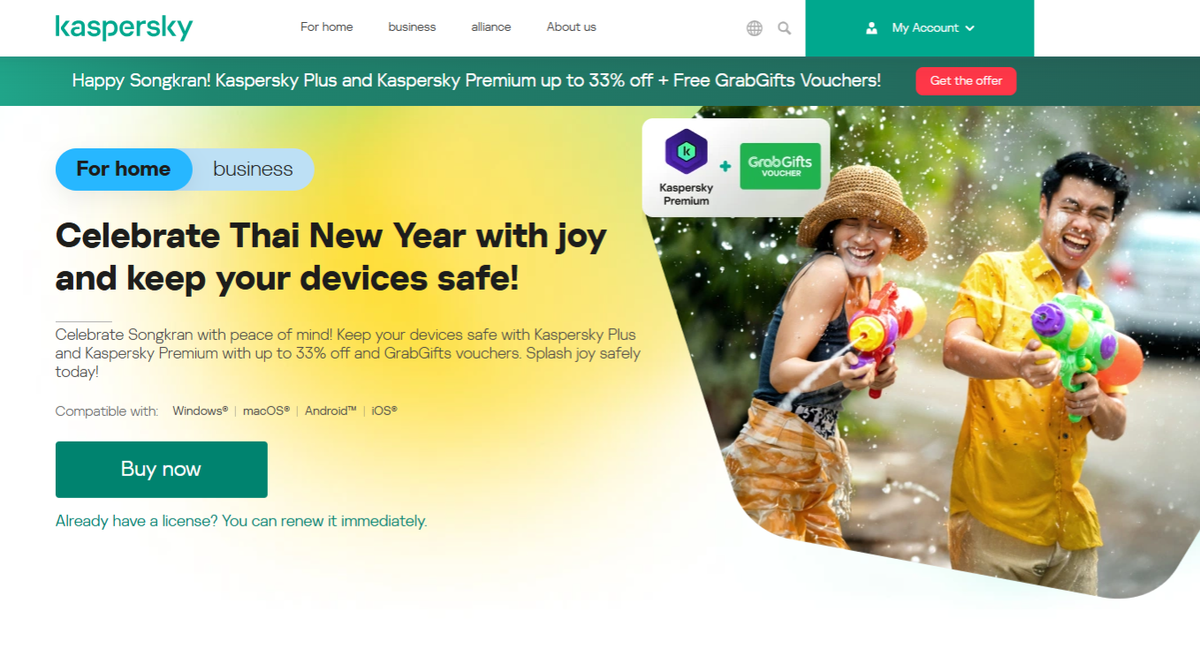Open the search magnifier icon
Viewport: 1200px width, 649px height.
785,28
